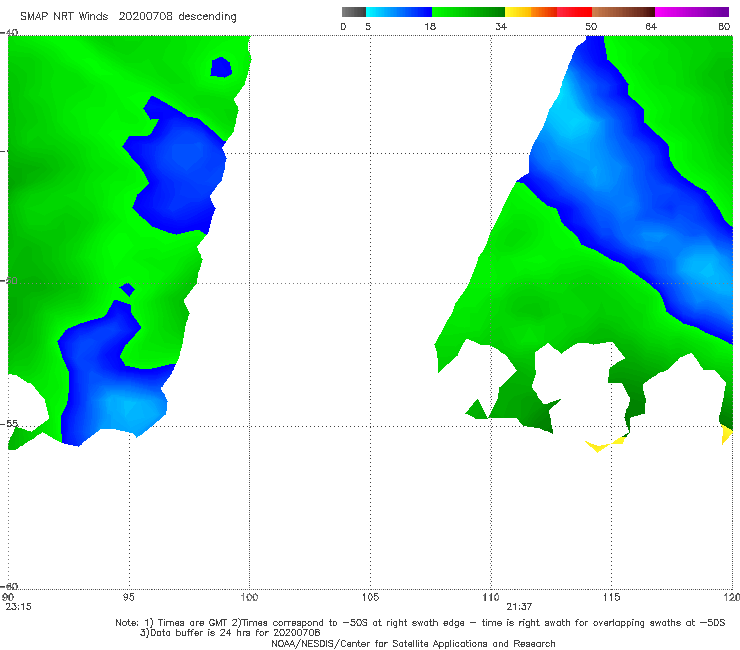The height and width of the screenshot is (650, 740).
Task: Click the brown segment of the color bar
Action: point(623,12)
